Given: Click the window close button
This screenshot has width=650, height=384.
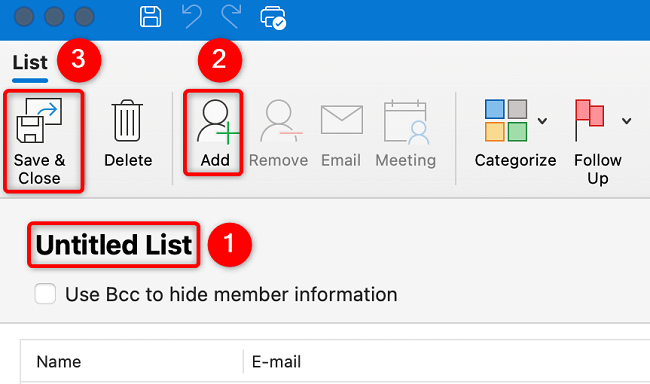Looking at the screenshot, I should coord(24,17).
